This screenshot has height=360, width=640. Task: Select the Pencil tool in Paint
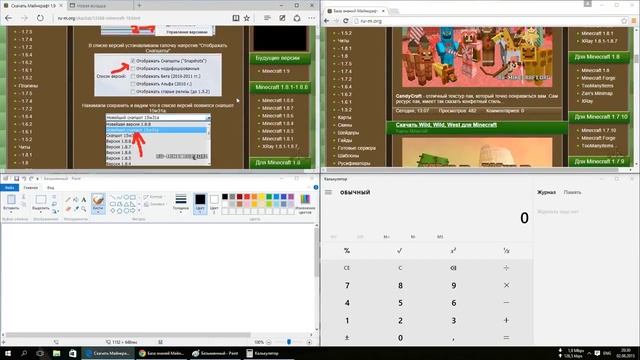coord(68,199)
